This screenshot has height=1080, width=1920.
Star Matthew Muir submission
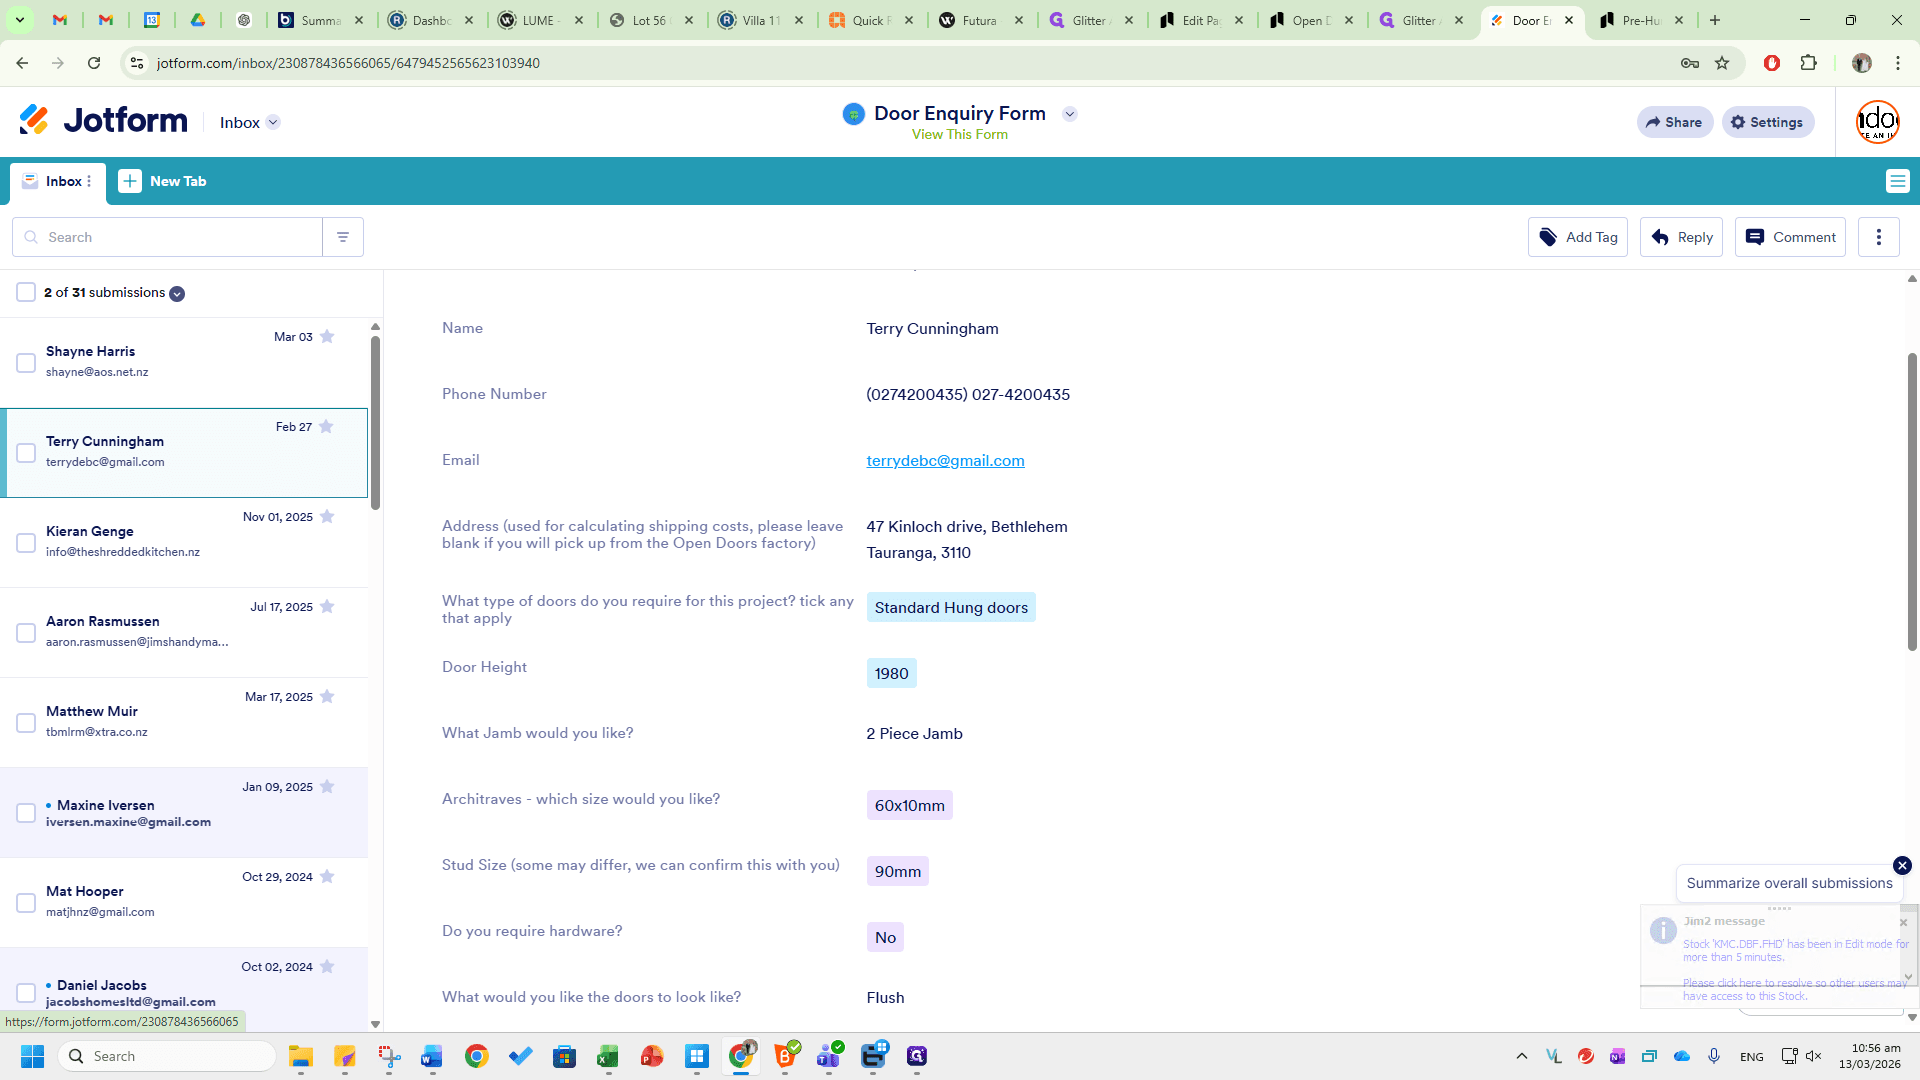coord(327,697)
